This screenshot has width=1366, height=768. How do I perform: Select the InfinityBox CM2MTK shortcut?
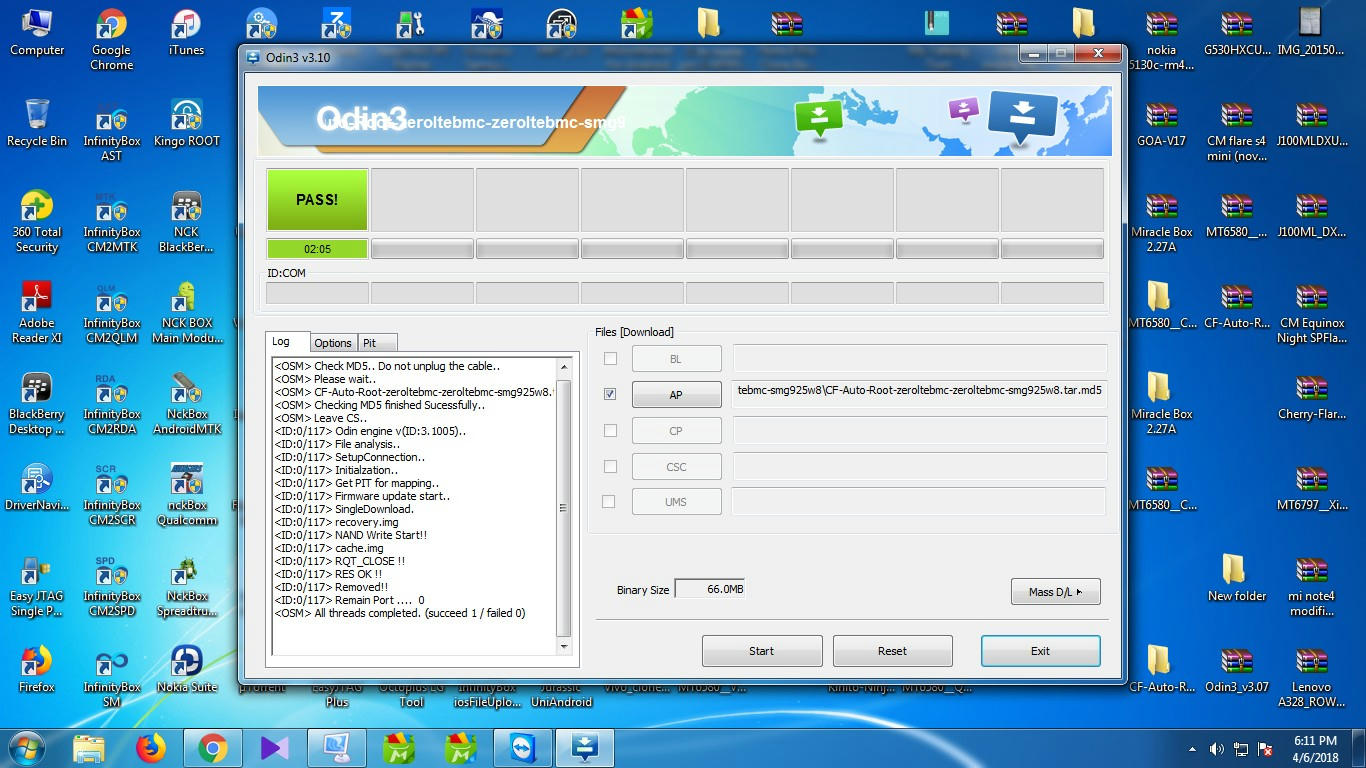click(x=111, y=222)
